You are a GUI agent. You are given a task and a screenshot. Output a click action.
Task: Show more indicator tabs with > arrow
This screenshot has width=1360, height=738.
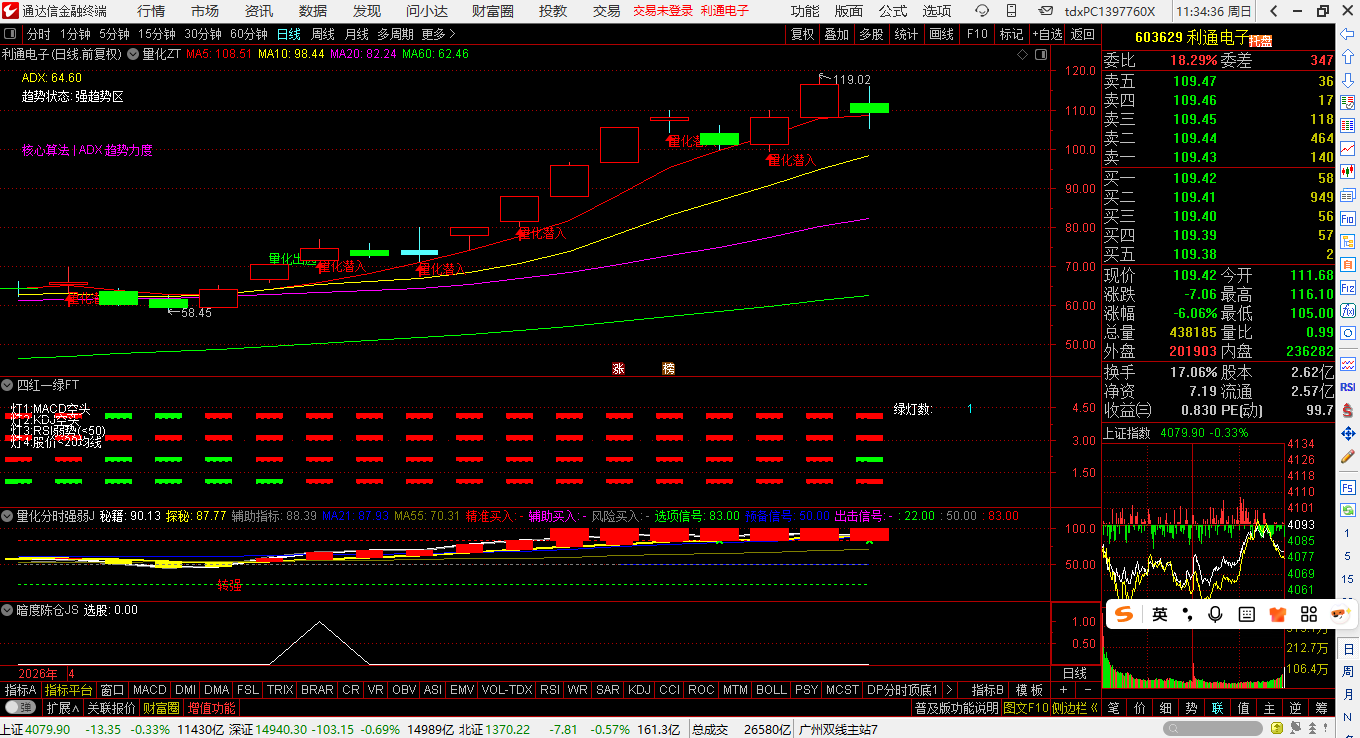pos(948,690)
